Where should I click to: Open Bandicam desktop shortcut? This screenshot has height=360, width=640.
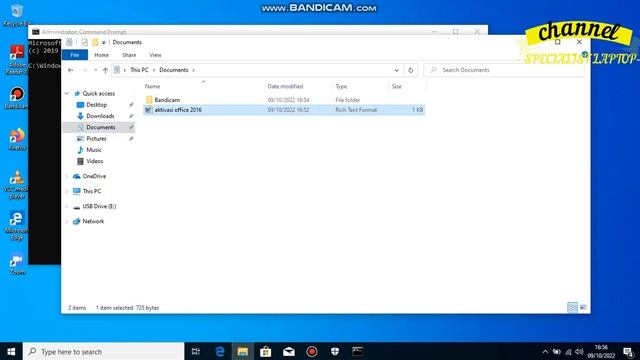[x=17, y=98]
